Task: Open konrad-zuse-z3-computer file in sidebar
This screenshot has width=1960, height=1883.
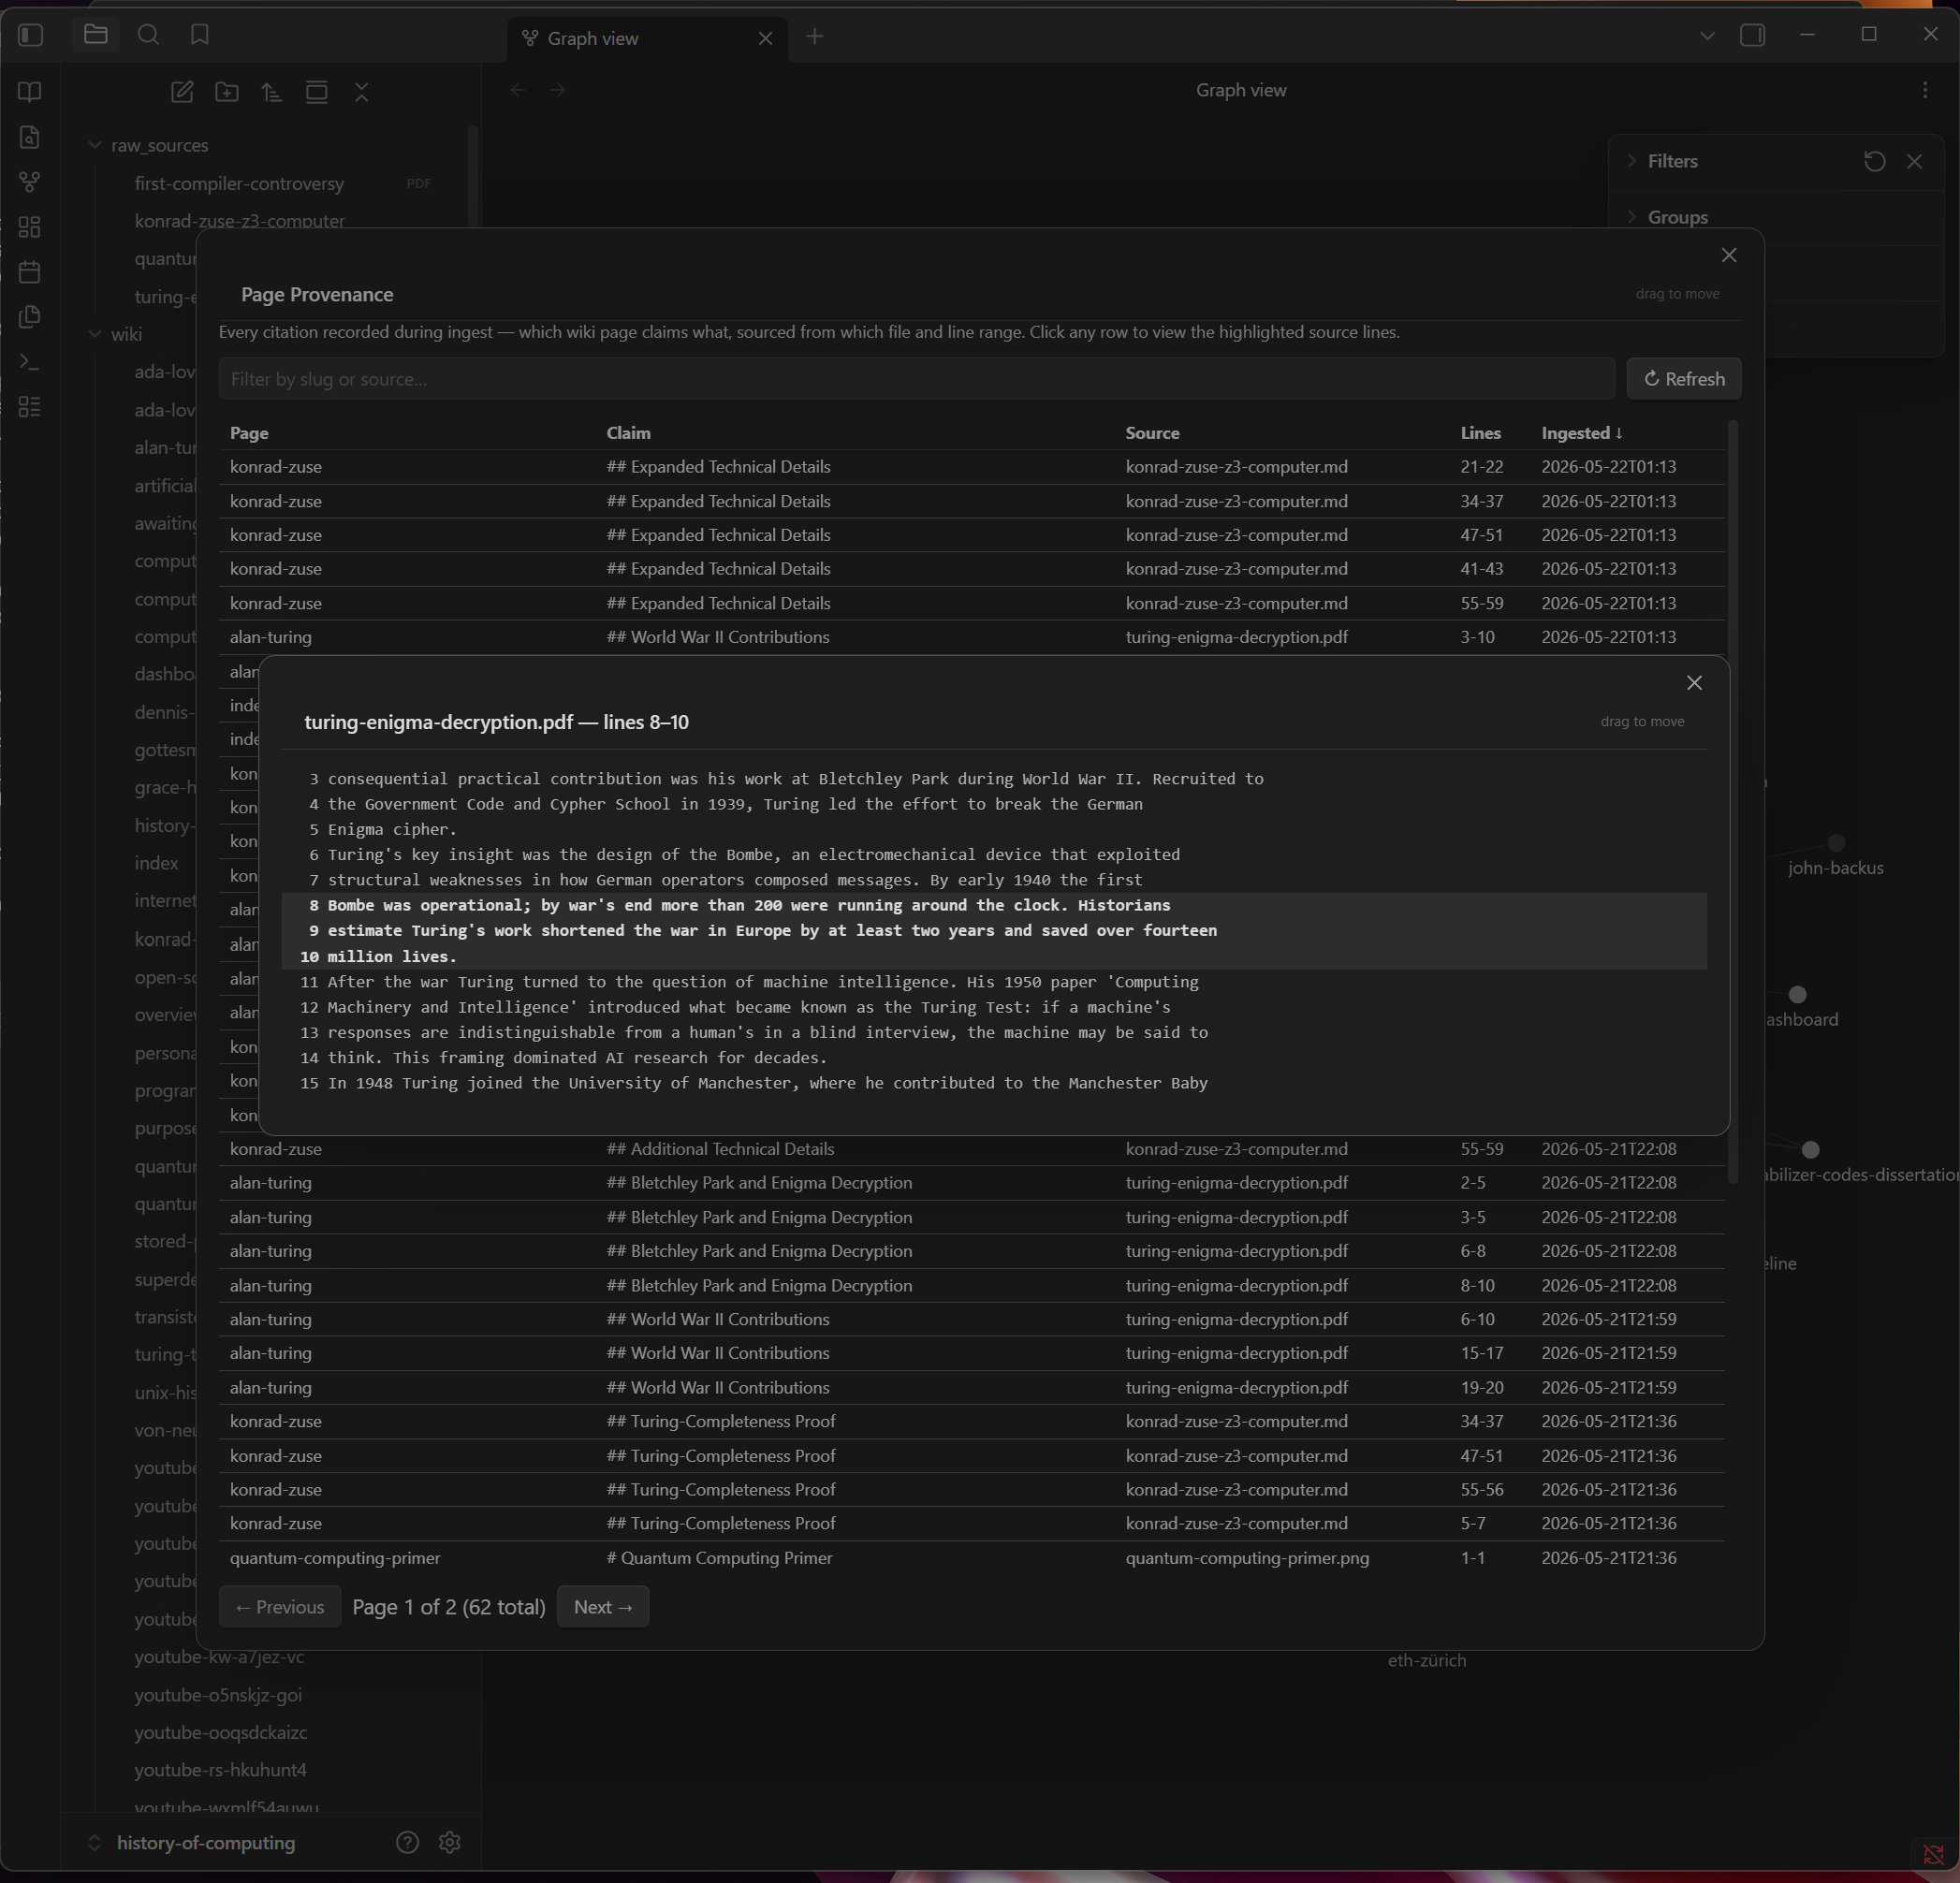Action: point(240,221)
